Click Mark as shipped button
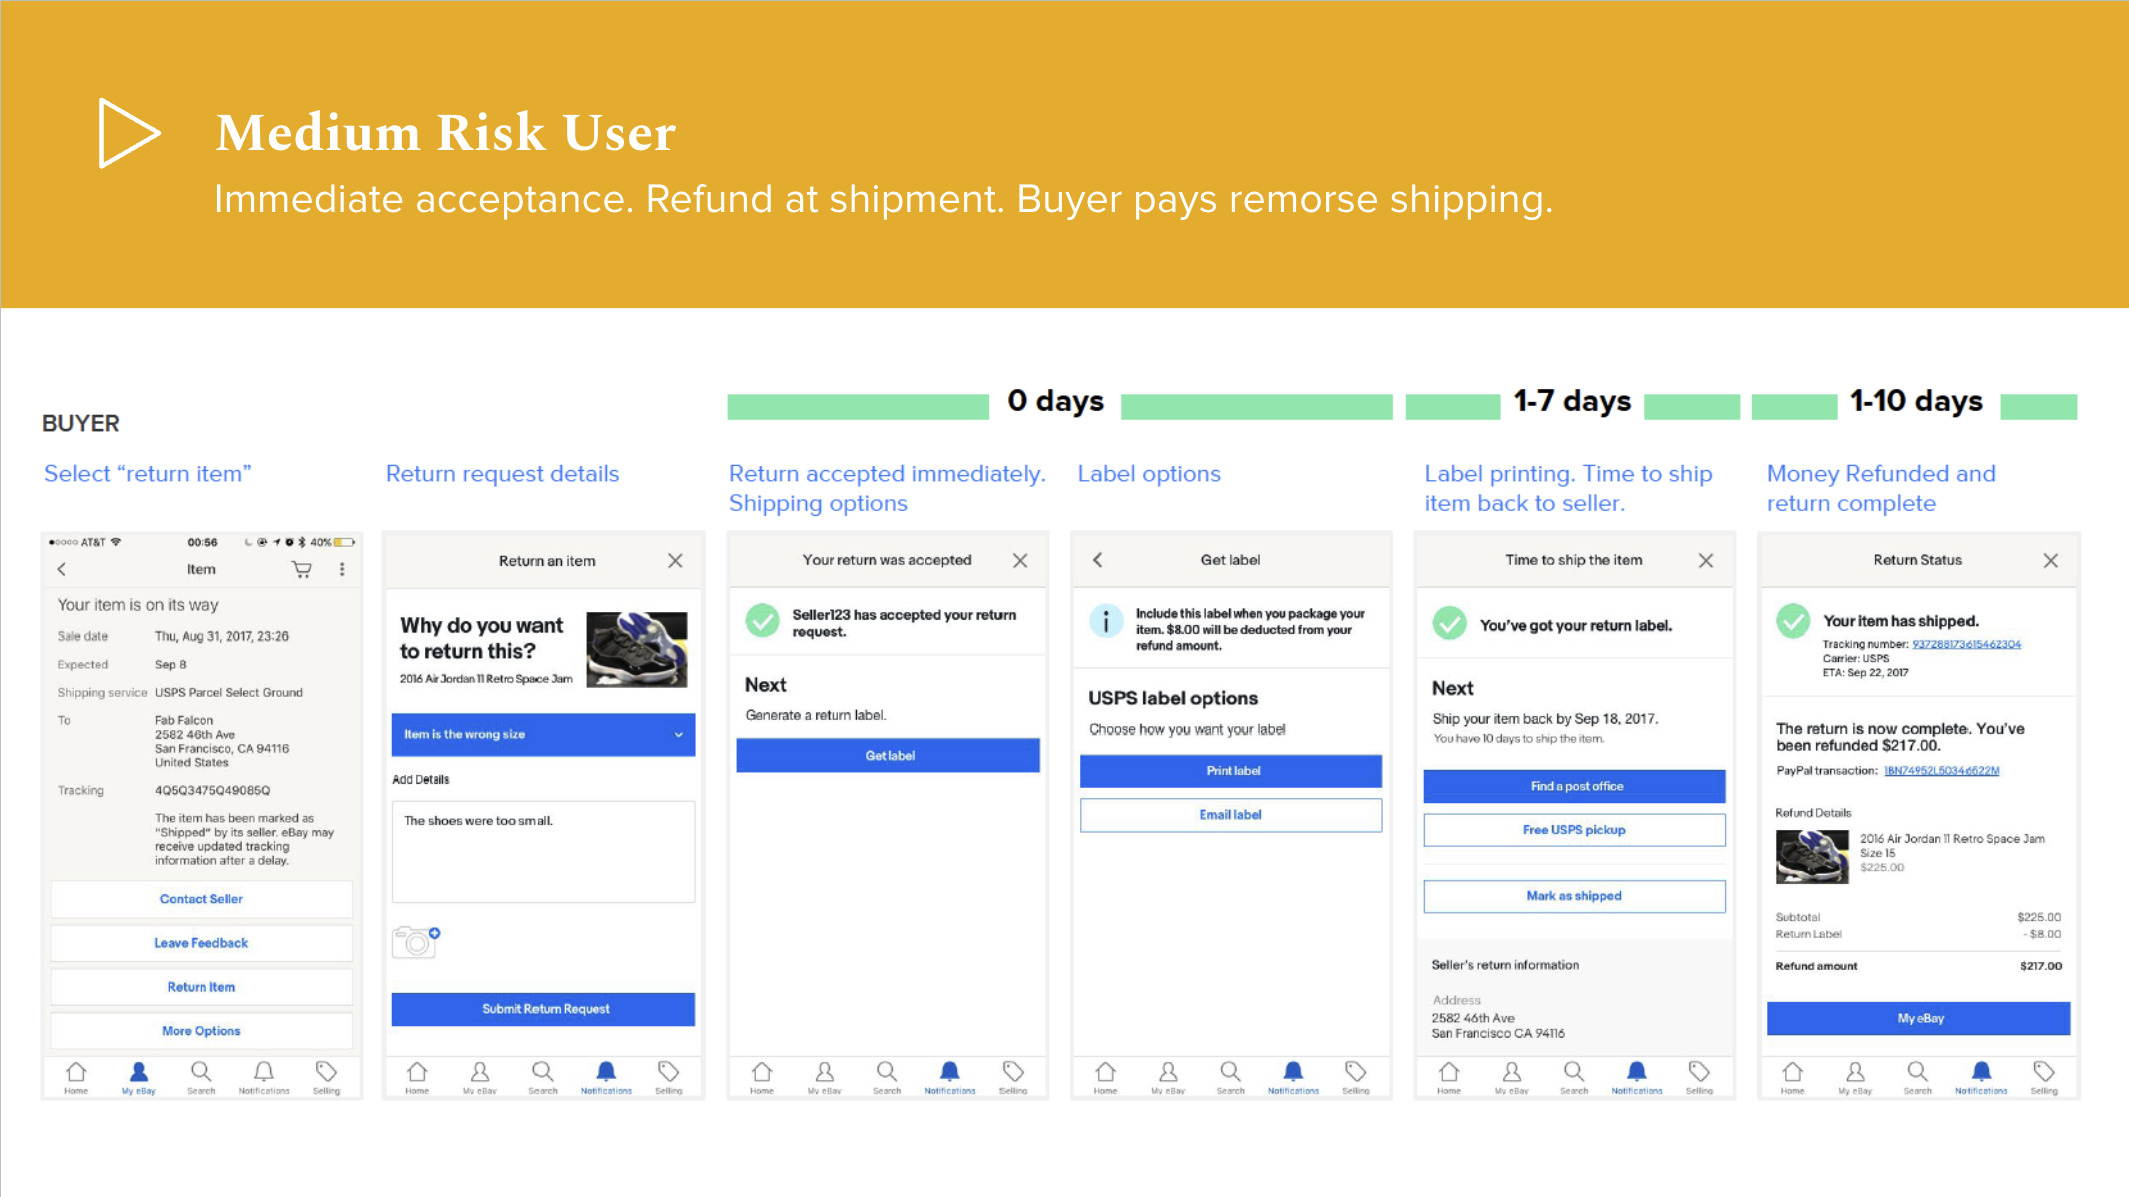Image resolution: width=2129 pixels, height=1197 pixels. click(x=1574, y=896)
